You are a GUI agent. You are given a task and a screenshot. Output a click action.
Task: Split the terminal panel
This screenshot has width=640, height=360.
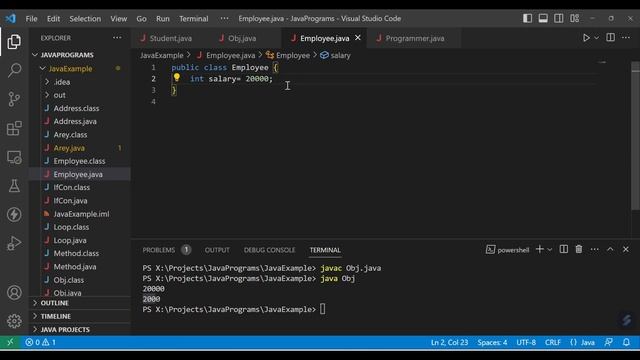click(x=563, y=249)
